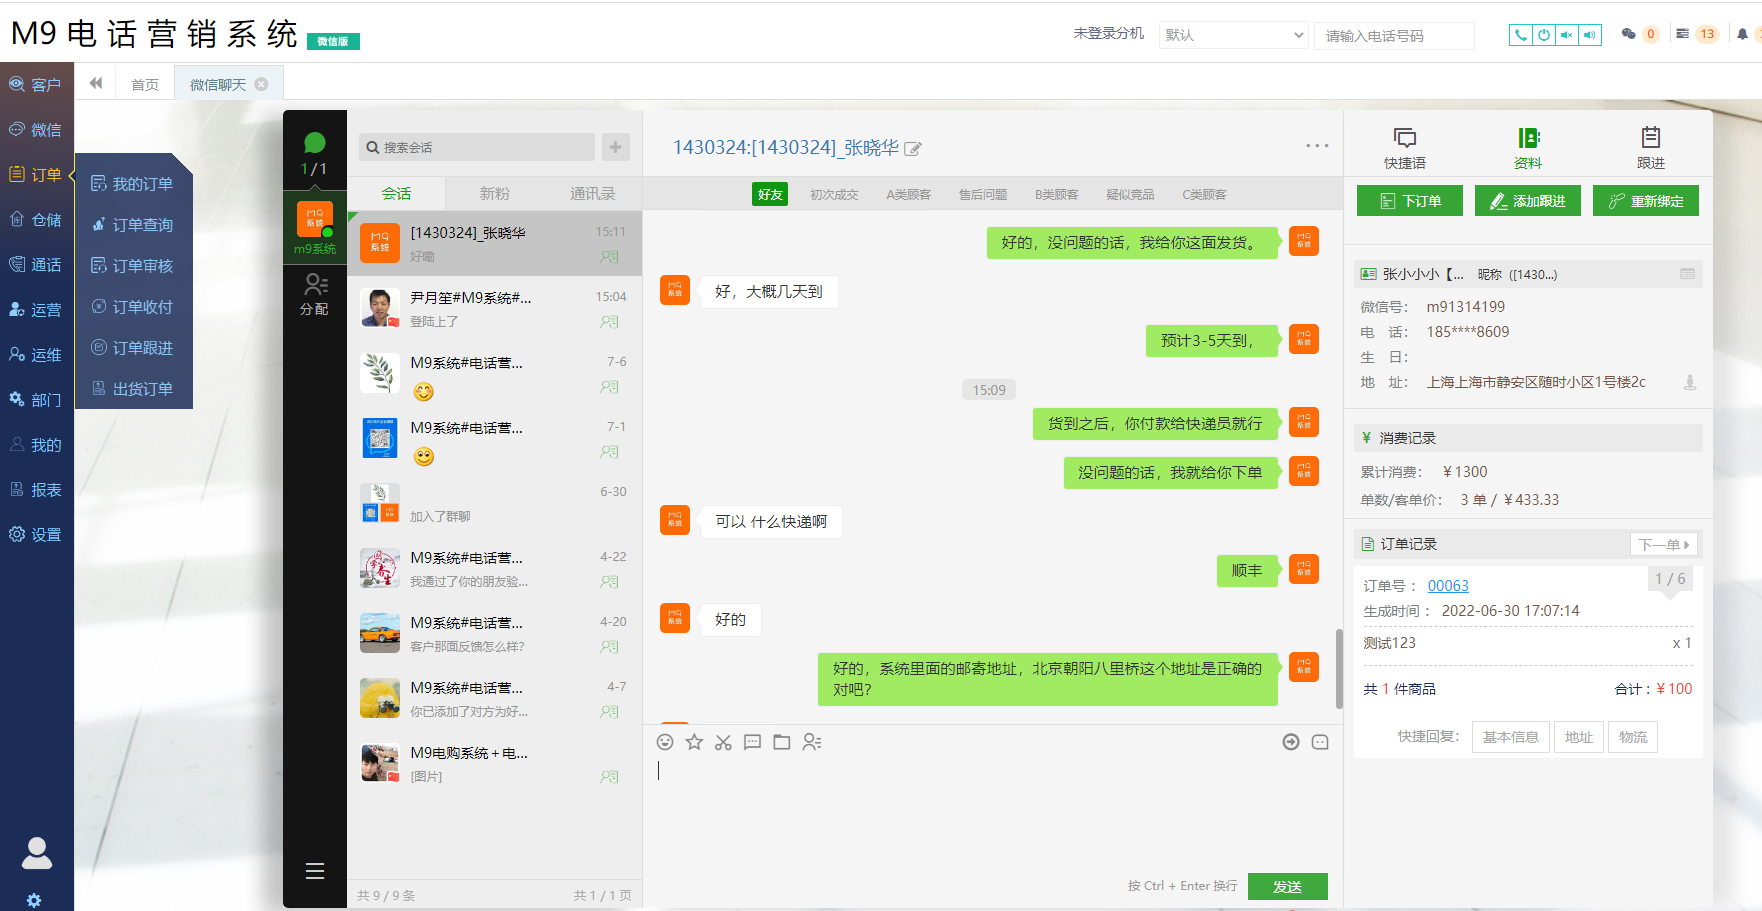Screen dimensions: 1762x911
Task: Open the quick phrases speech-bubble icon in chat toolbar
Action: click(x=752, y=742)
